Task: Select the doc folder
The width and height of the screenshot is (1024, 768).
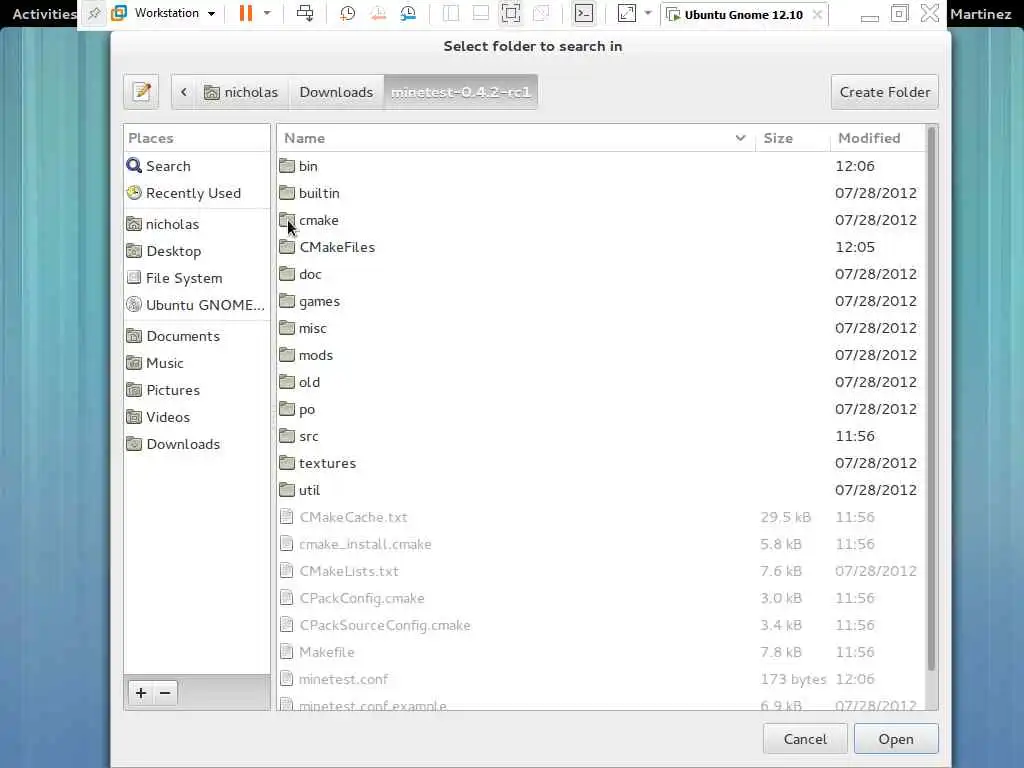Action: click(601, 274)
